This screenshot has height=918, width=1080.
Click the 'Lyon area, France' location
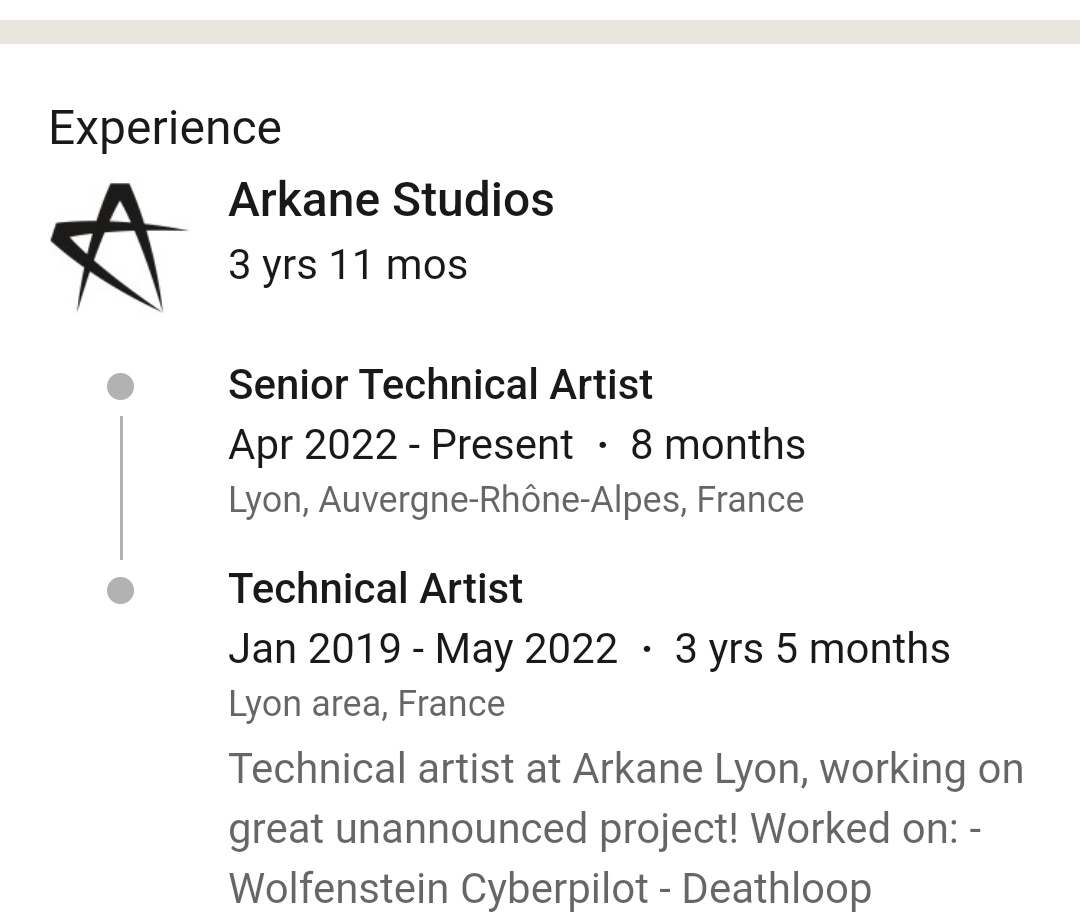[x=366, y=704]
